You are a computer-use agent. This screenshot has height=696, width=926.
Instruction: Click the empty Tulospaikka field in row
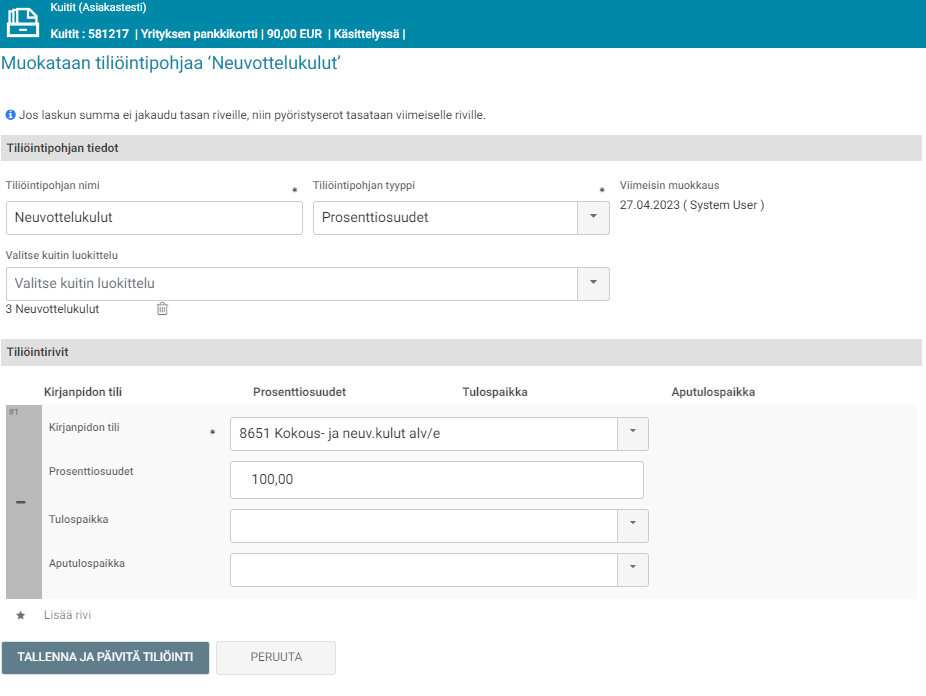[423, 526]
